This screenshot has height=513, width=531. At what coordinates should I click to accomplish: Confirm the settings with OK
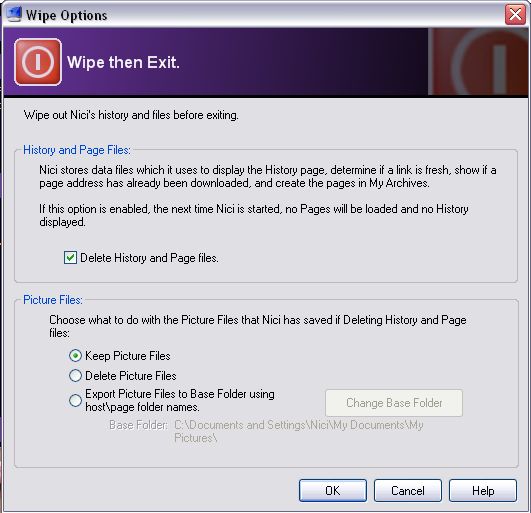333,491
